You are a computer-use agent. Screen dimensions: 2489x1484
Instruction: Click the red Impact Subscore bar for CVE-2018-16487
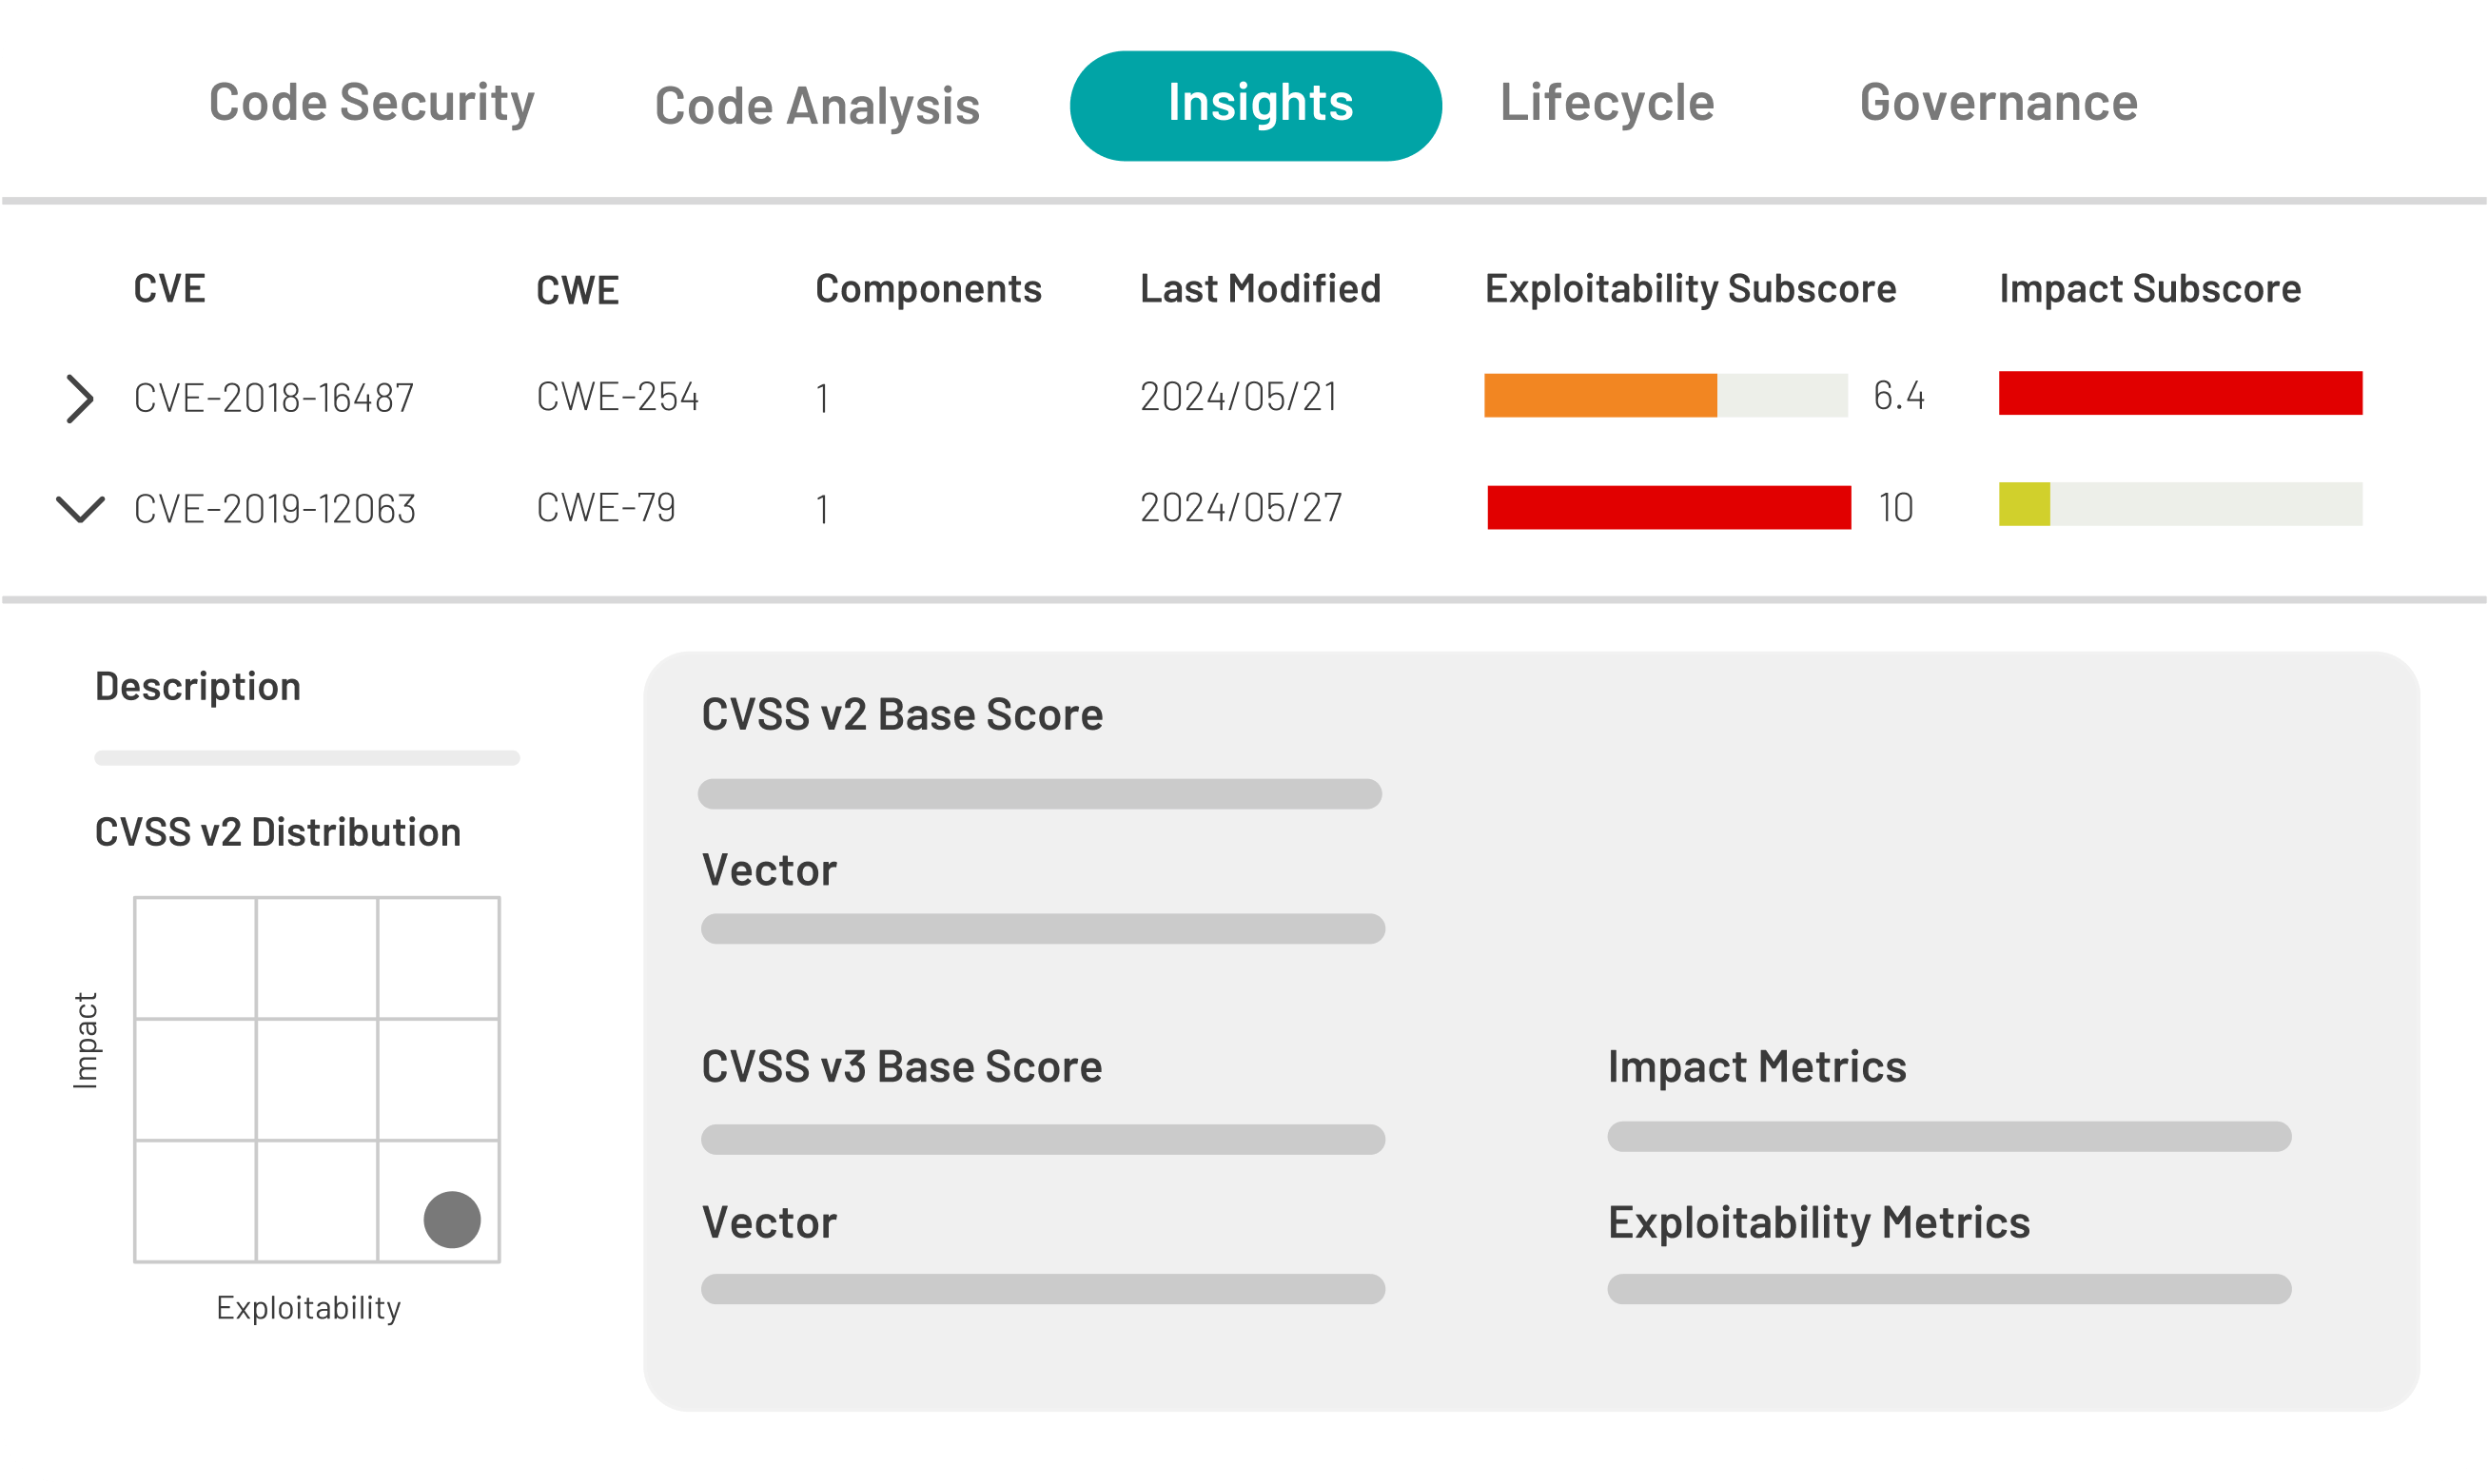click(2179, 394)
